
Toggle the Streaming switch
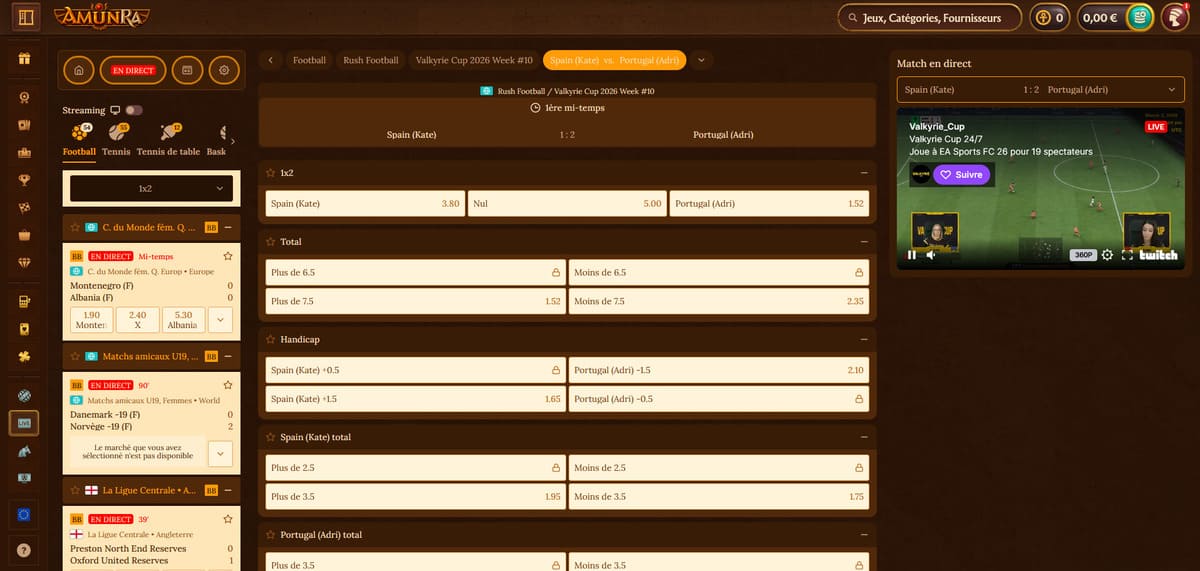pos(133,110)
